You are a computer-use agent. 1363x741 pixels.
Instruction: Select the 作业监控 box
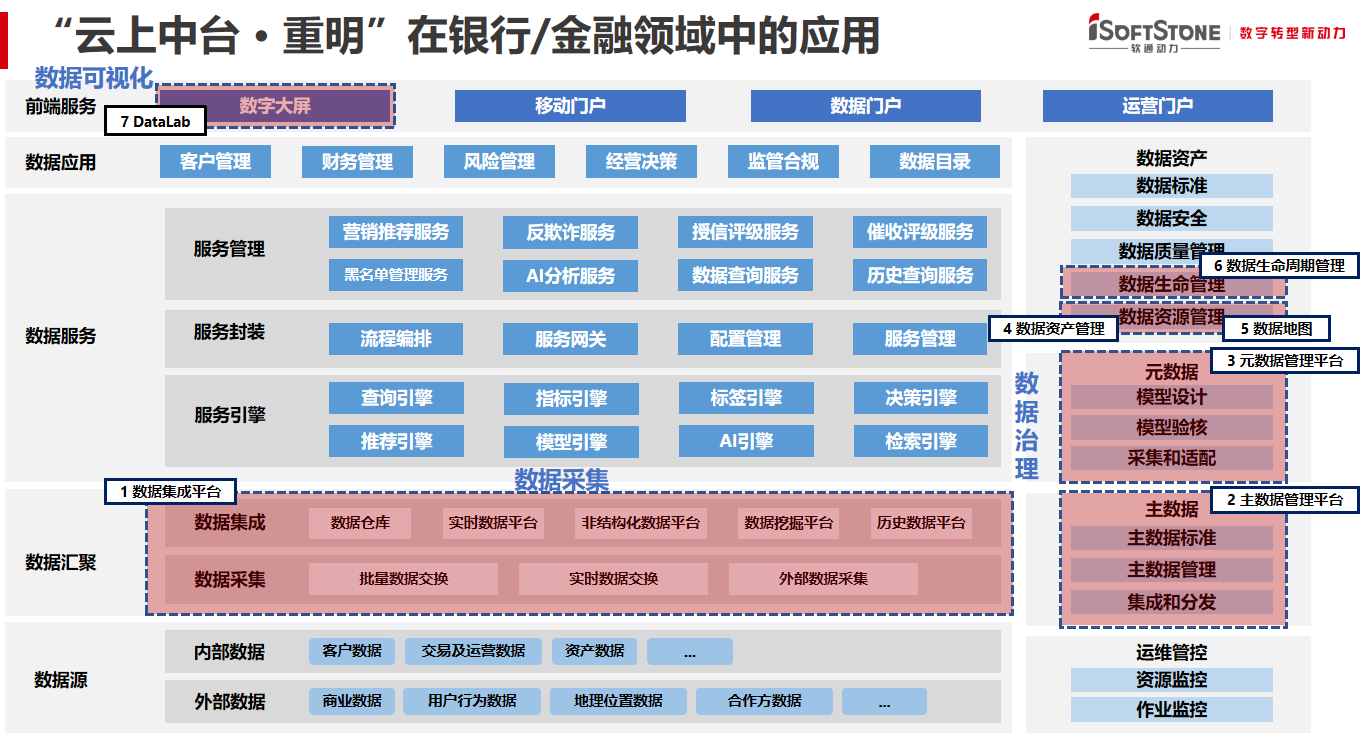[1172, 710]
